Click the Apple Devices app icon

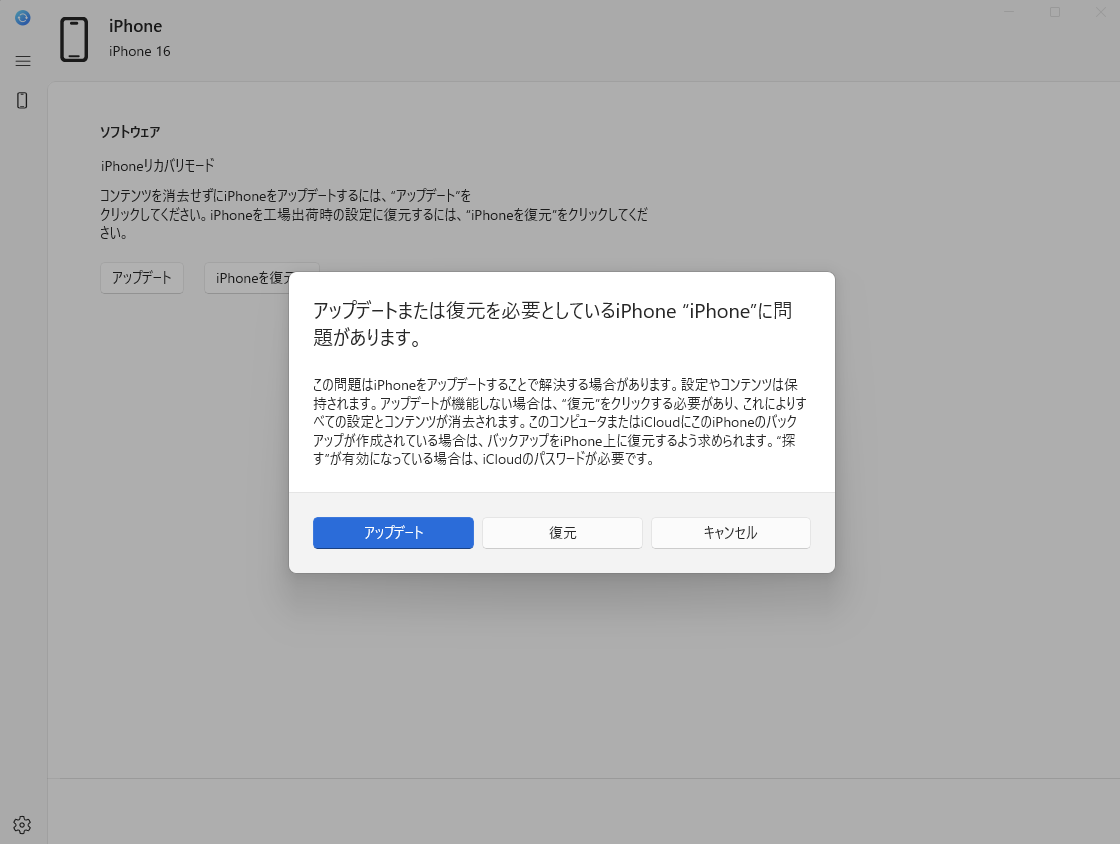pos(22,18)
